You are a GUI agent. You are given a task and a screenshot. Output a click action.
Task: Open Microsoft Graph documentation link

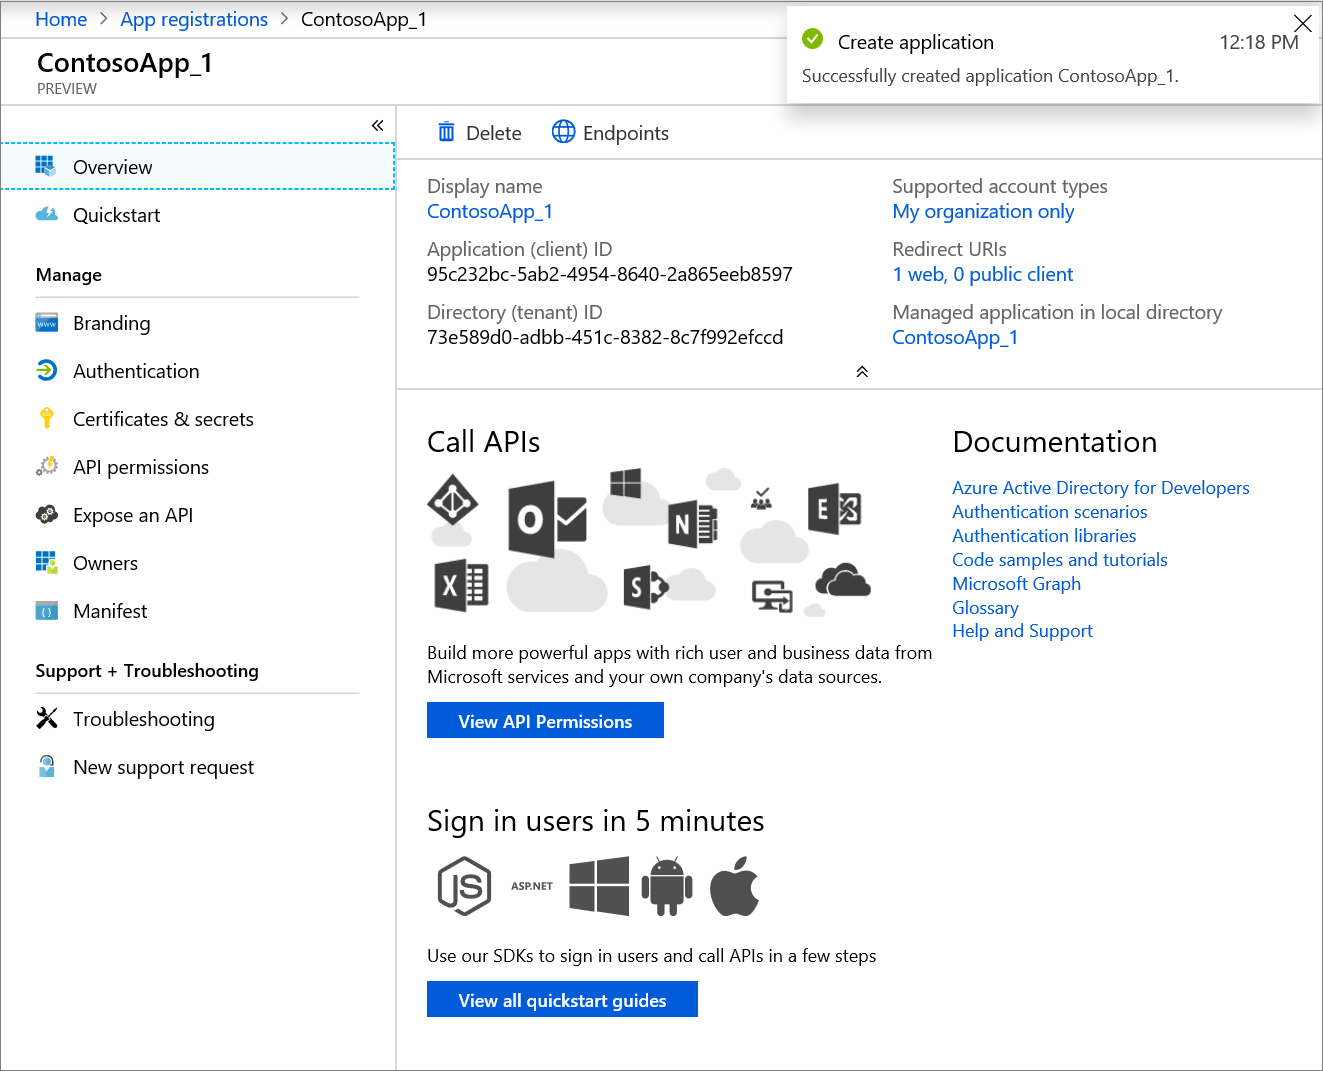tap(1016, 583)
